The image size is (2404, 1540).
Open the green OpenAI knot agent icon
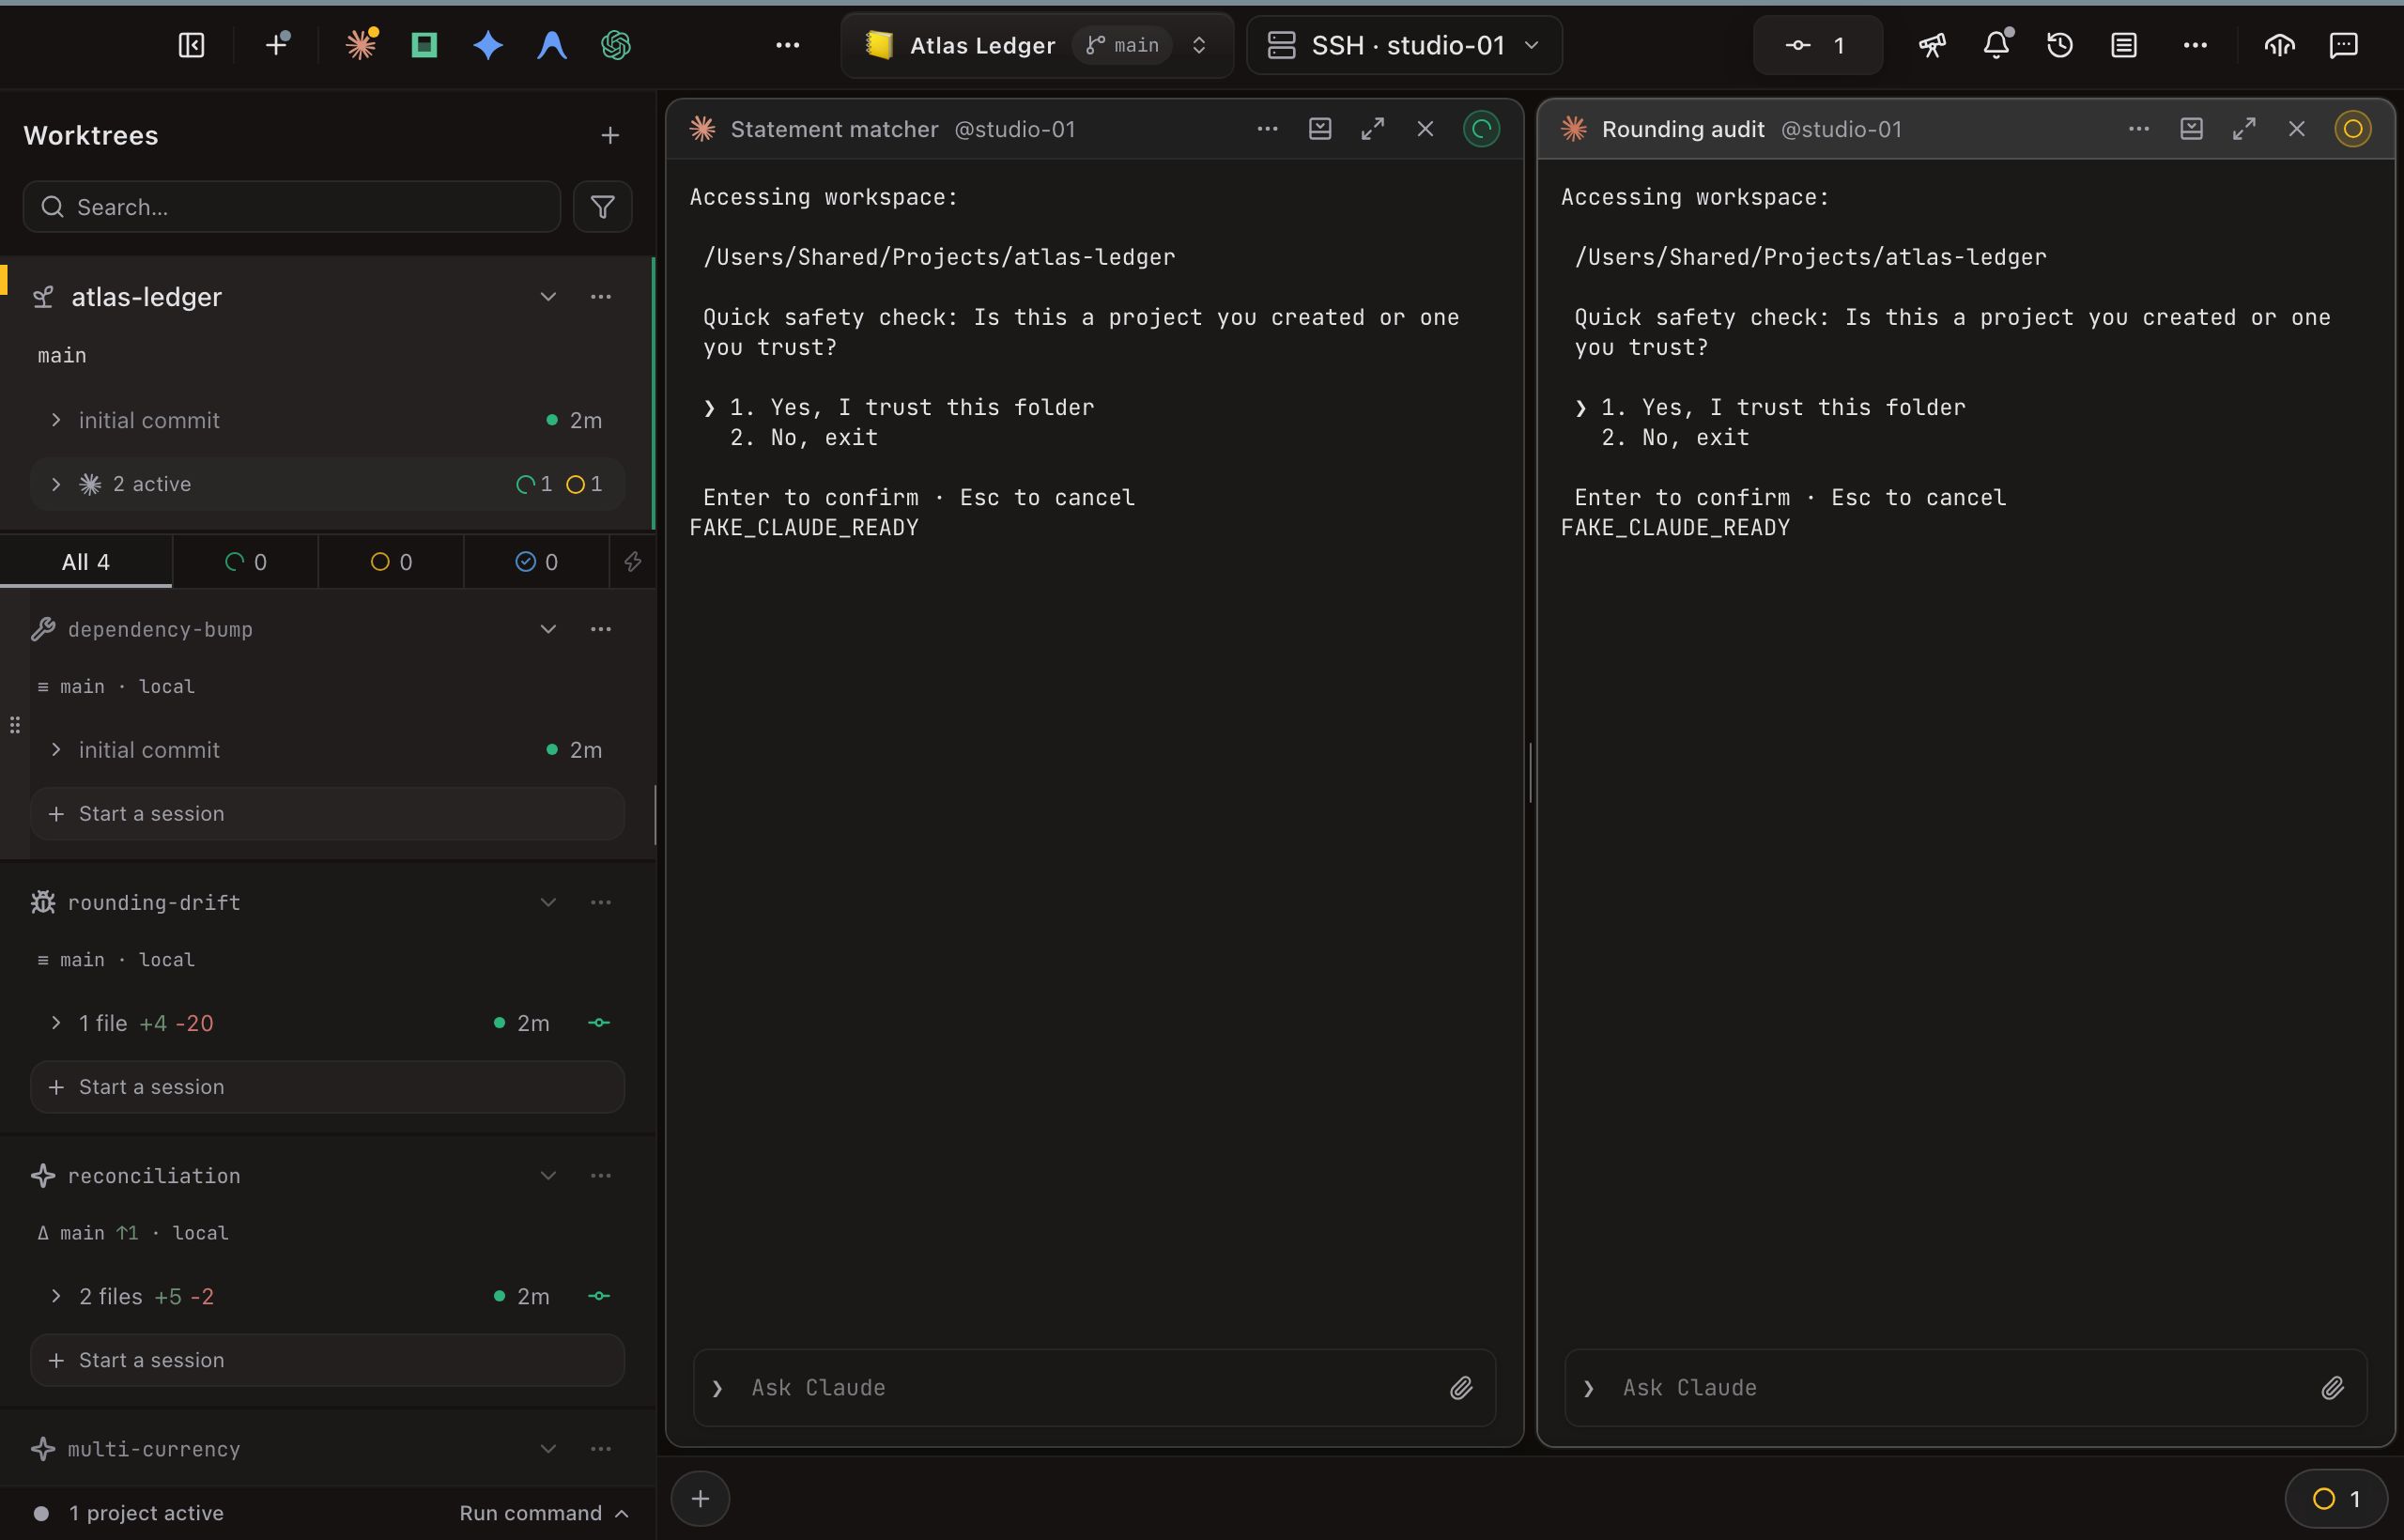point(615,45)
